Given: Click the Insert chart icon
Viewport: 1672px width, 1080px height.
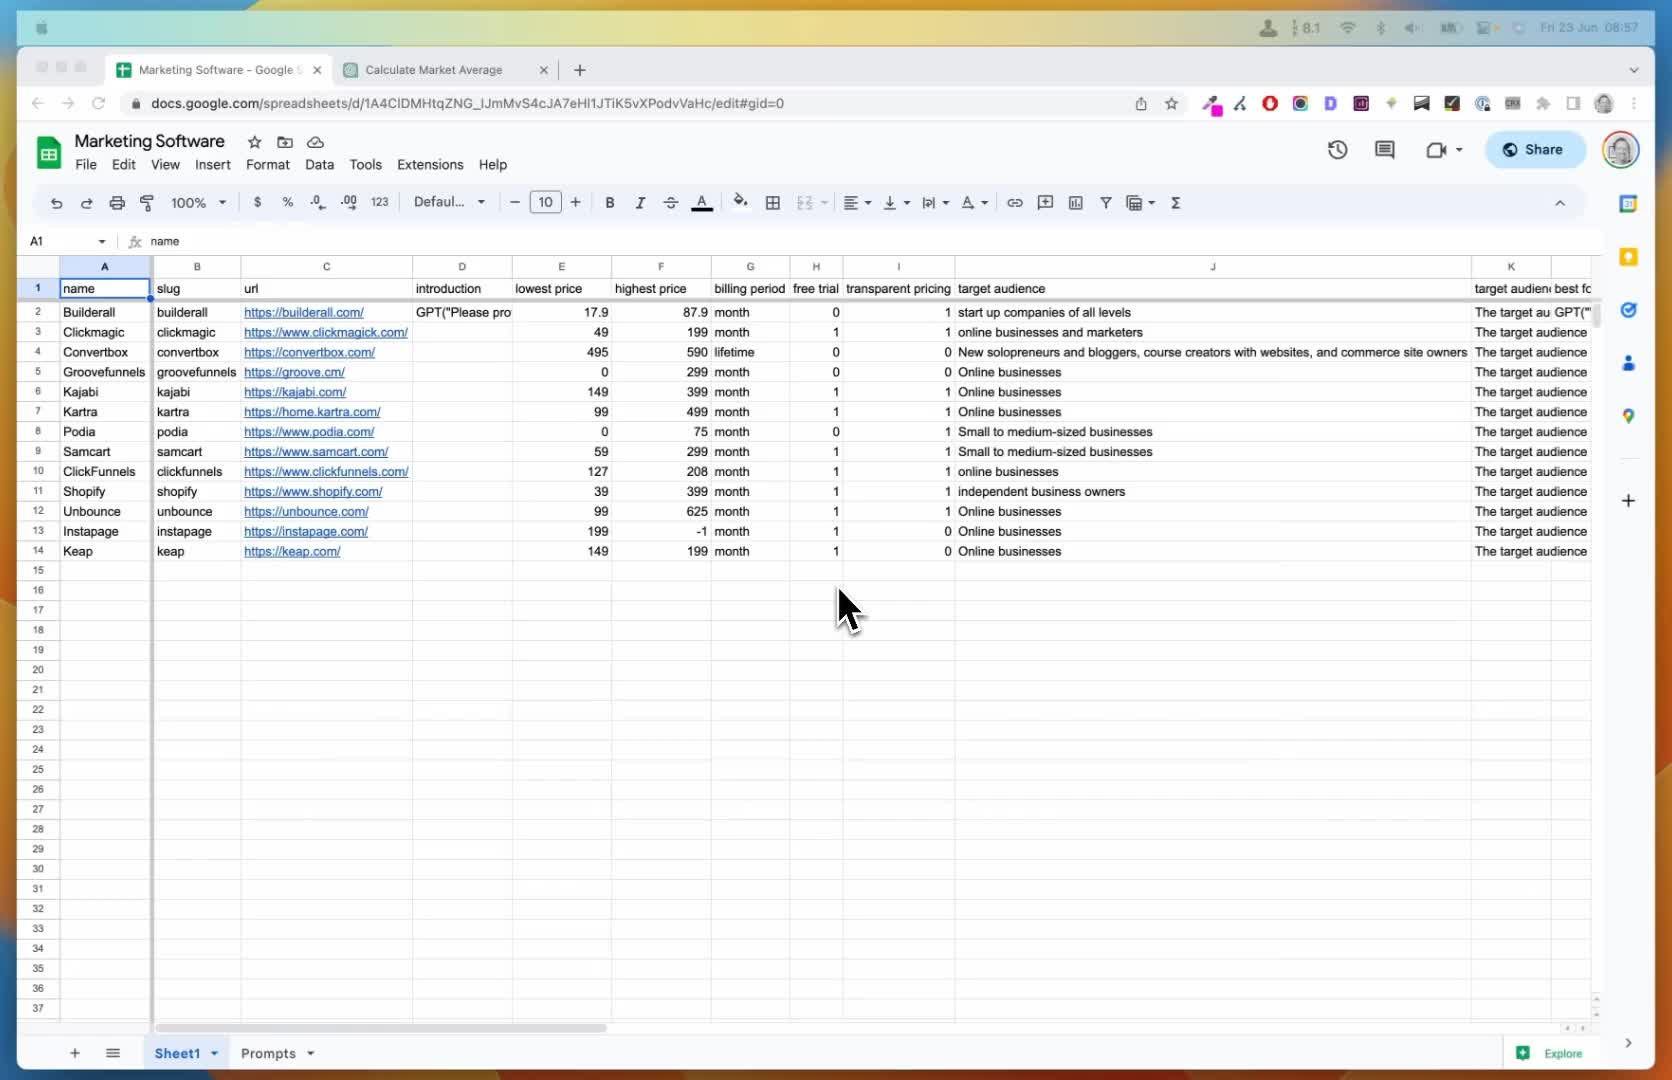Looking at the screenshot, I should [1076, 203].
